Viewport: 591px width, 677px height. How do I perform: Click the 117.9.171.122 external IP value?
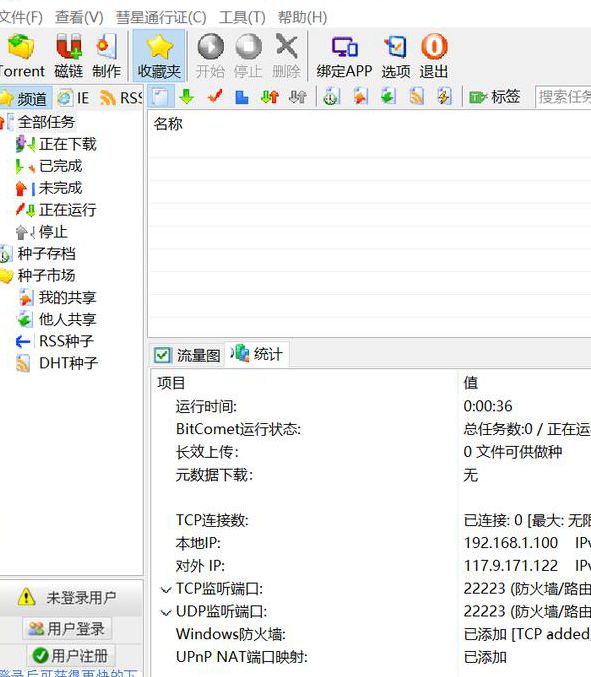pyautogui.click(x=511, y=566)
